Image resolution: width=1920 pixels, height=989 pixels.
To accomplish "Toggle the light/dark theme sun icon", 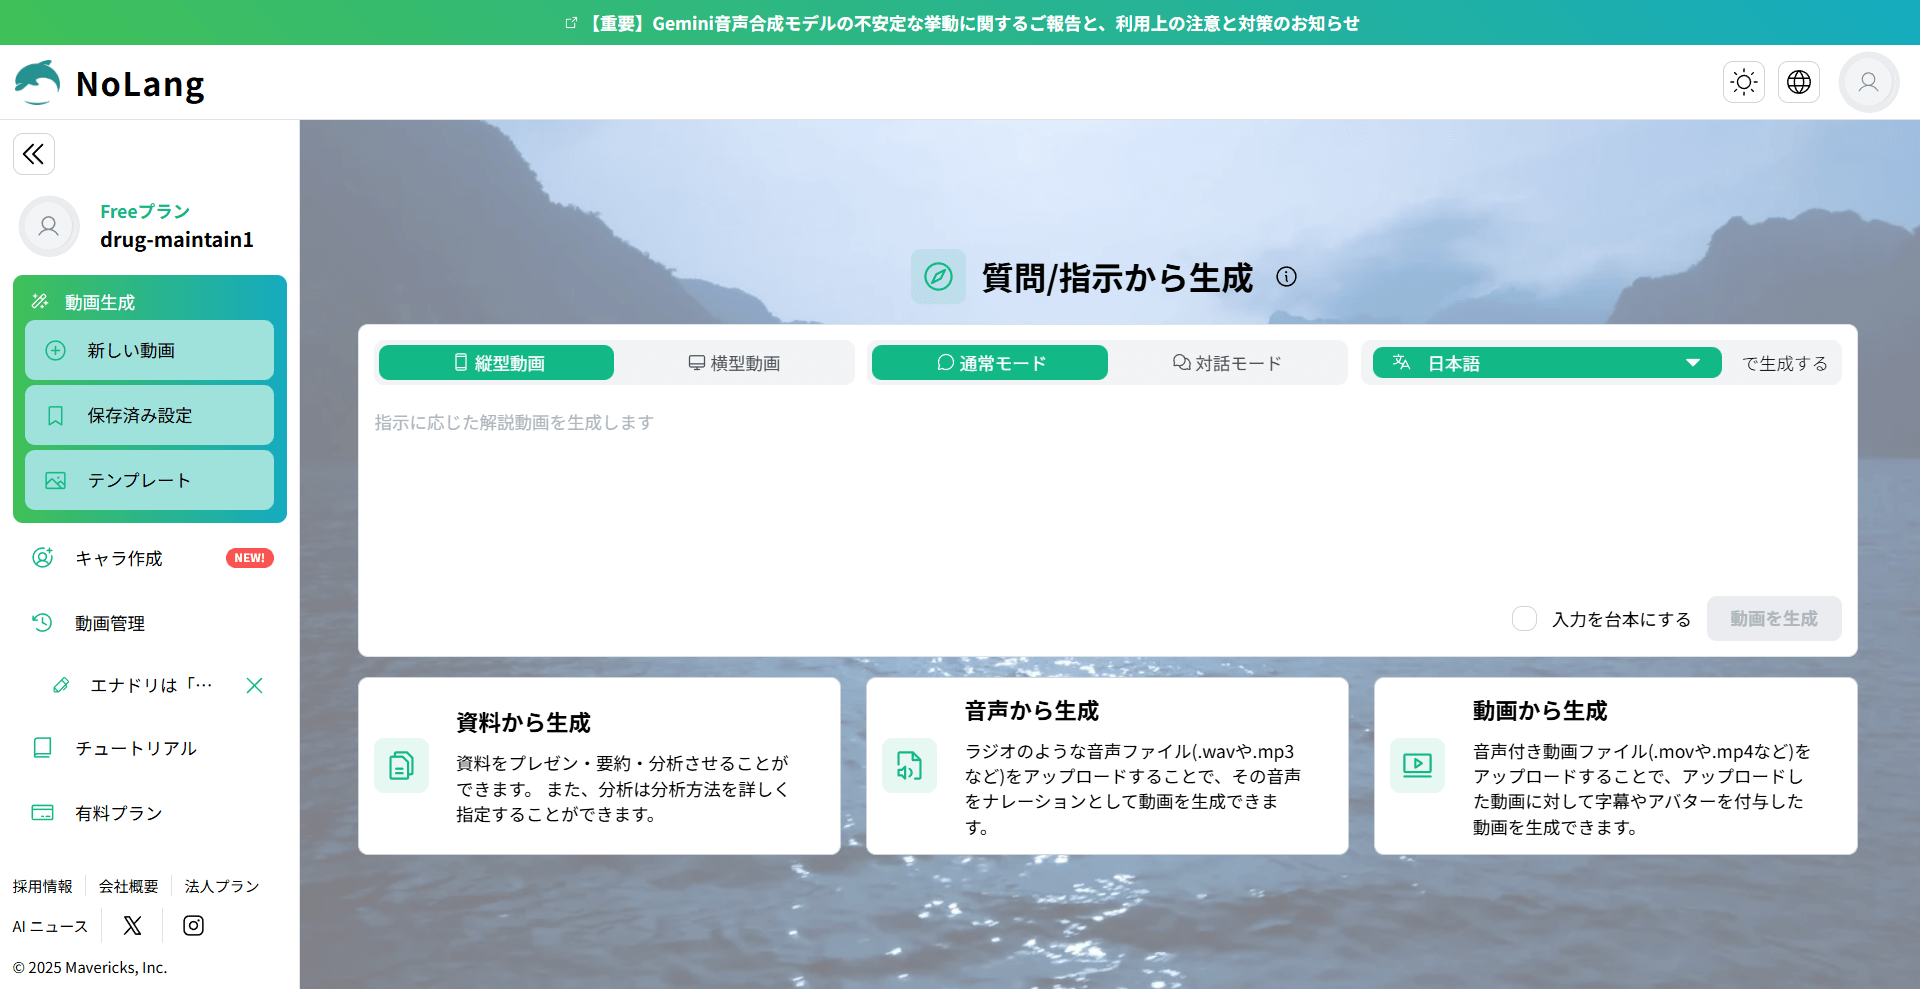I will coord(1744,82).
